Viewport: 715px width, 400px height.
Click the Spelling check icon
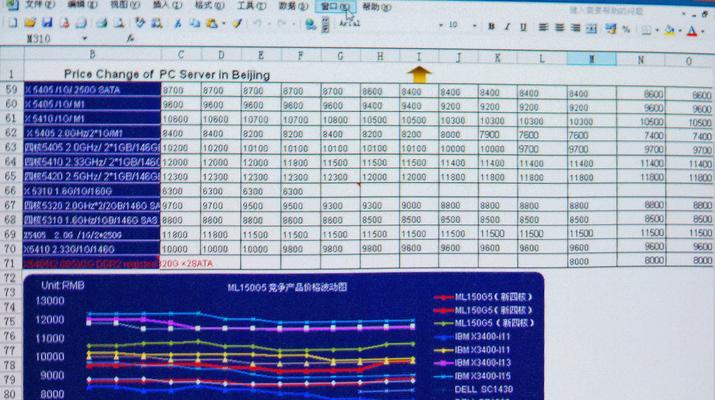click(140, 23)
